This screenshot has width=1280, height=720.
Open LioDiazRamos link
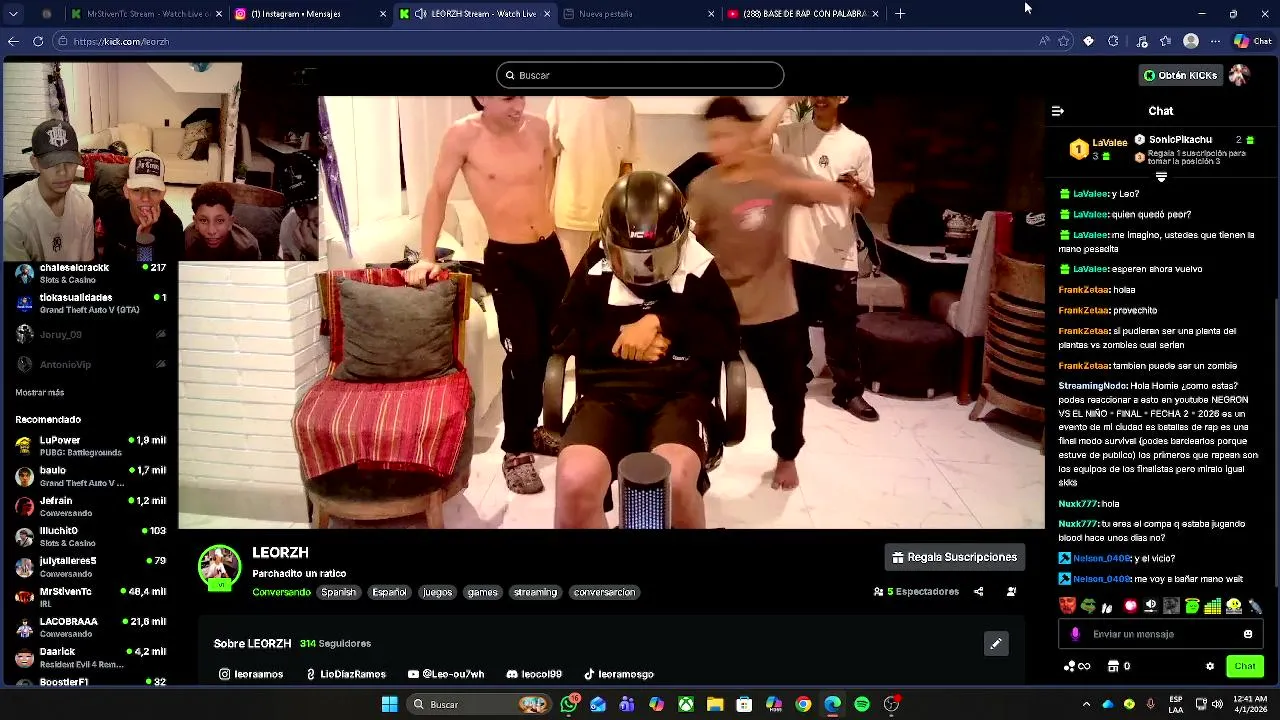(x=346, y=674)
